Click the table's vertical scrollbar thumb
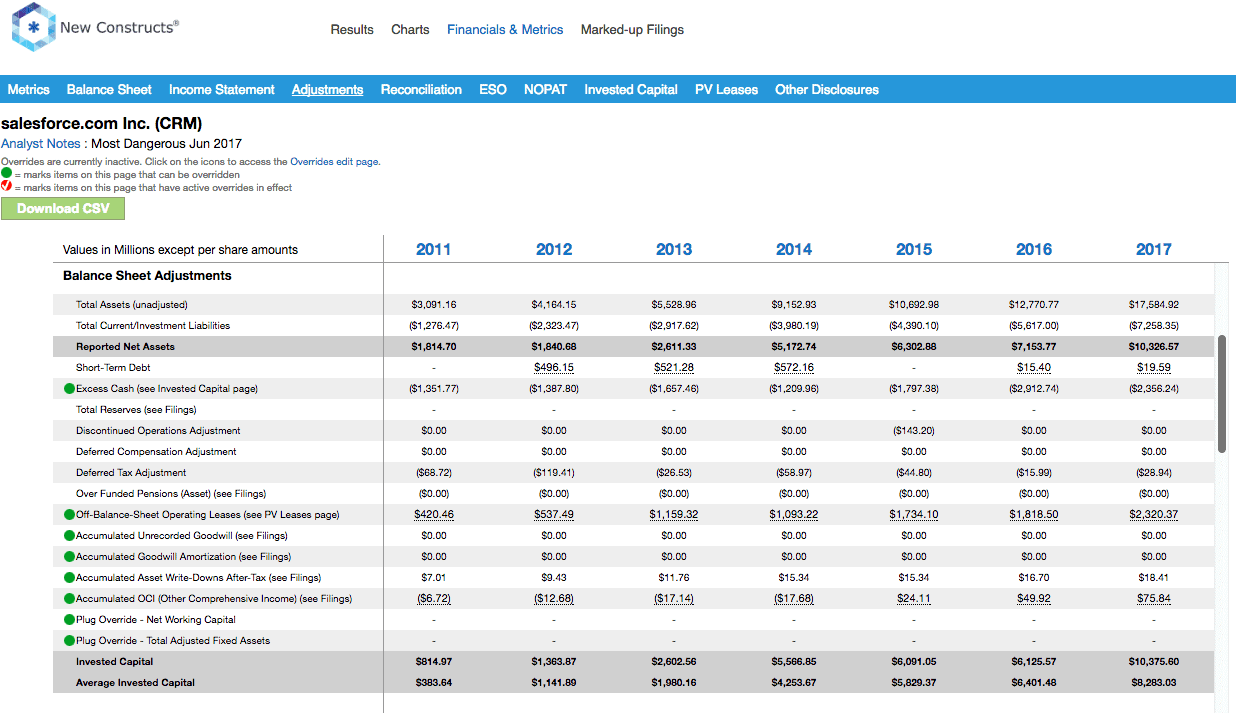The height and width of the screenshot is (713, 1236). coord(1221,396)
